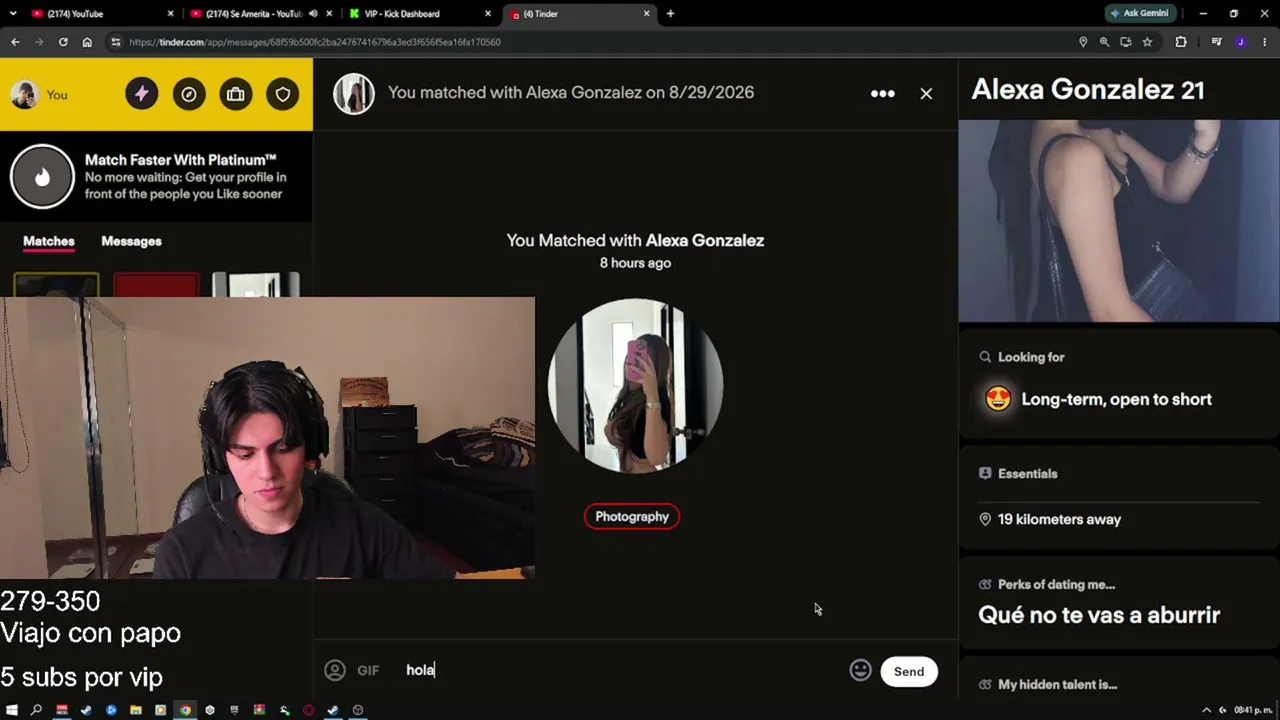
Task: Open a new browser tab
Action: coord(670,14)
